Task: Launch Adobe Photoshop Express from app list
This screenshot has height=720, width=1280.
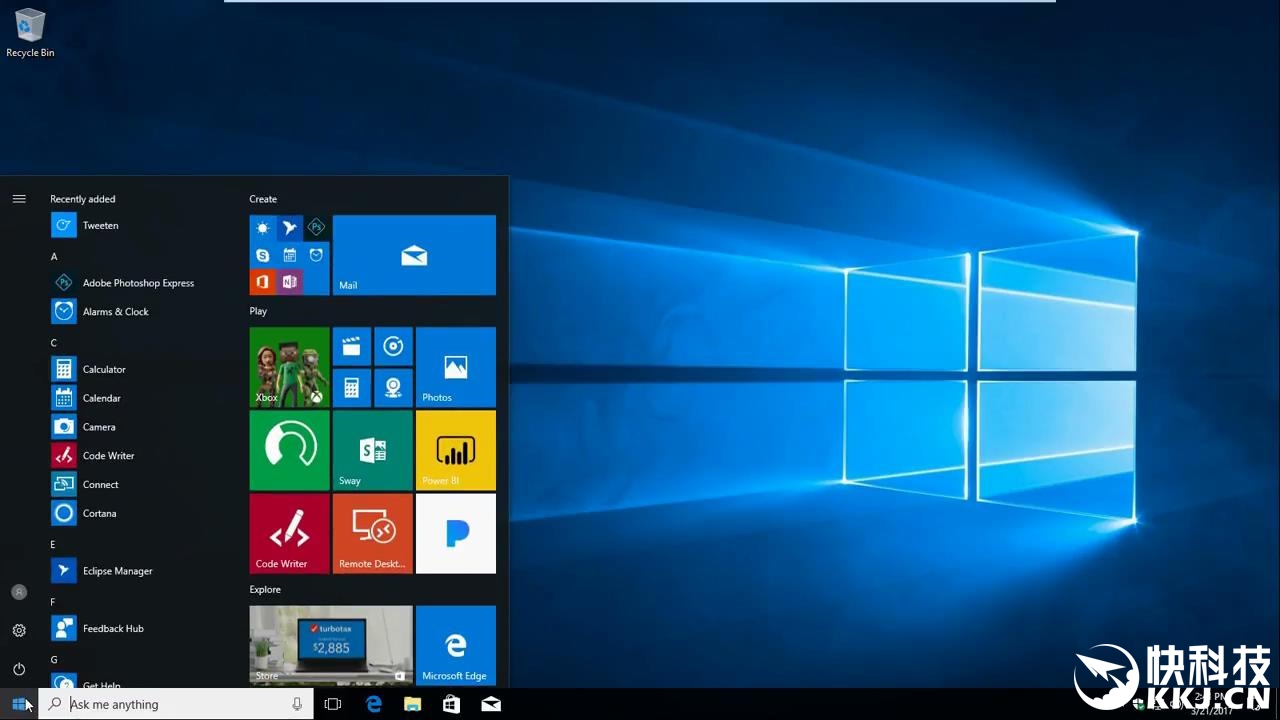Action: [x=137, y=283]
